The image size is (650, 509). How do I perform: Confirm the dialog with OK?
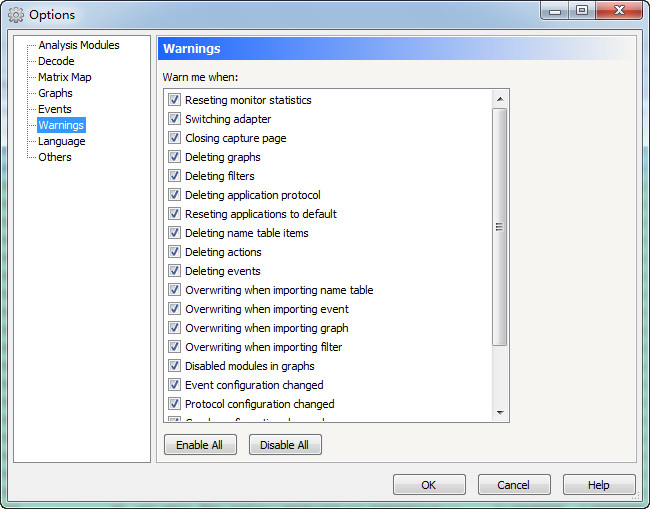tap(429, 485)
